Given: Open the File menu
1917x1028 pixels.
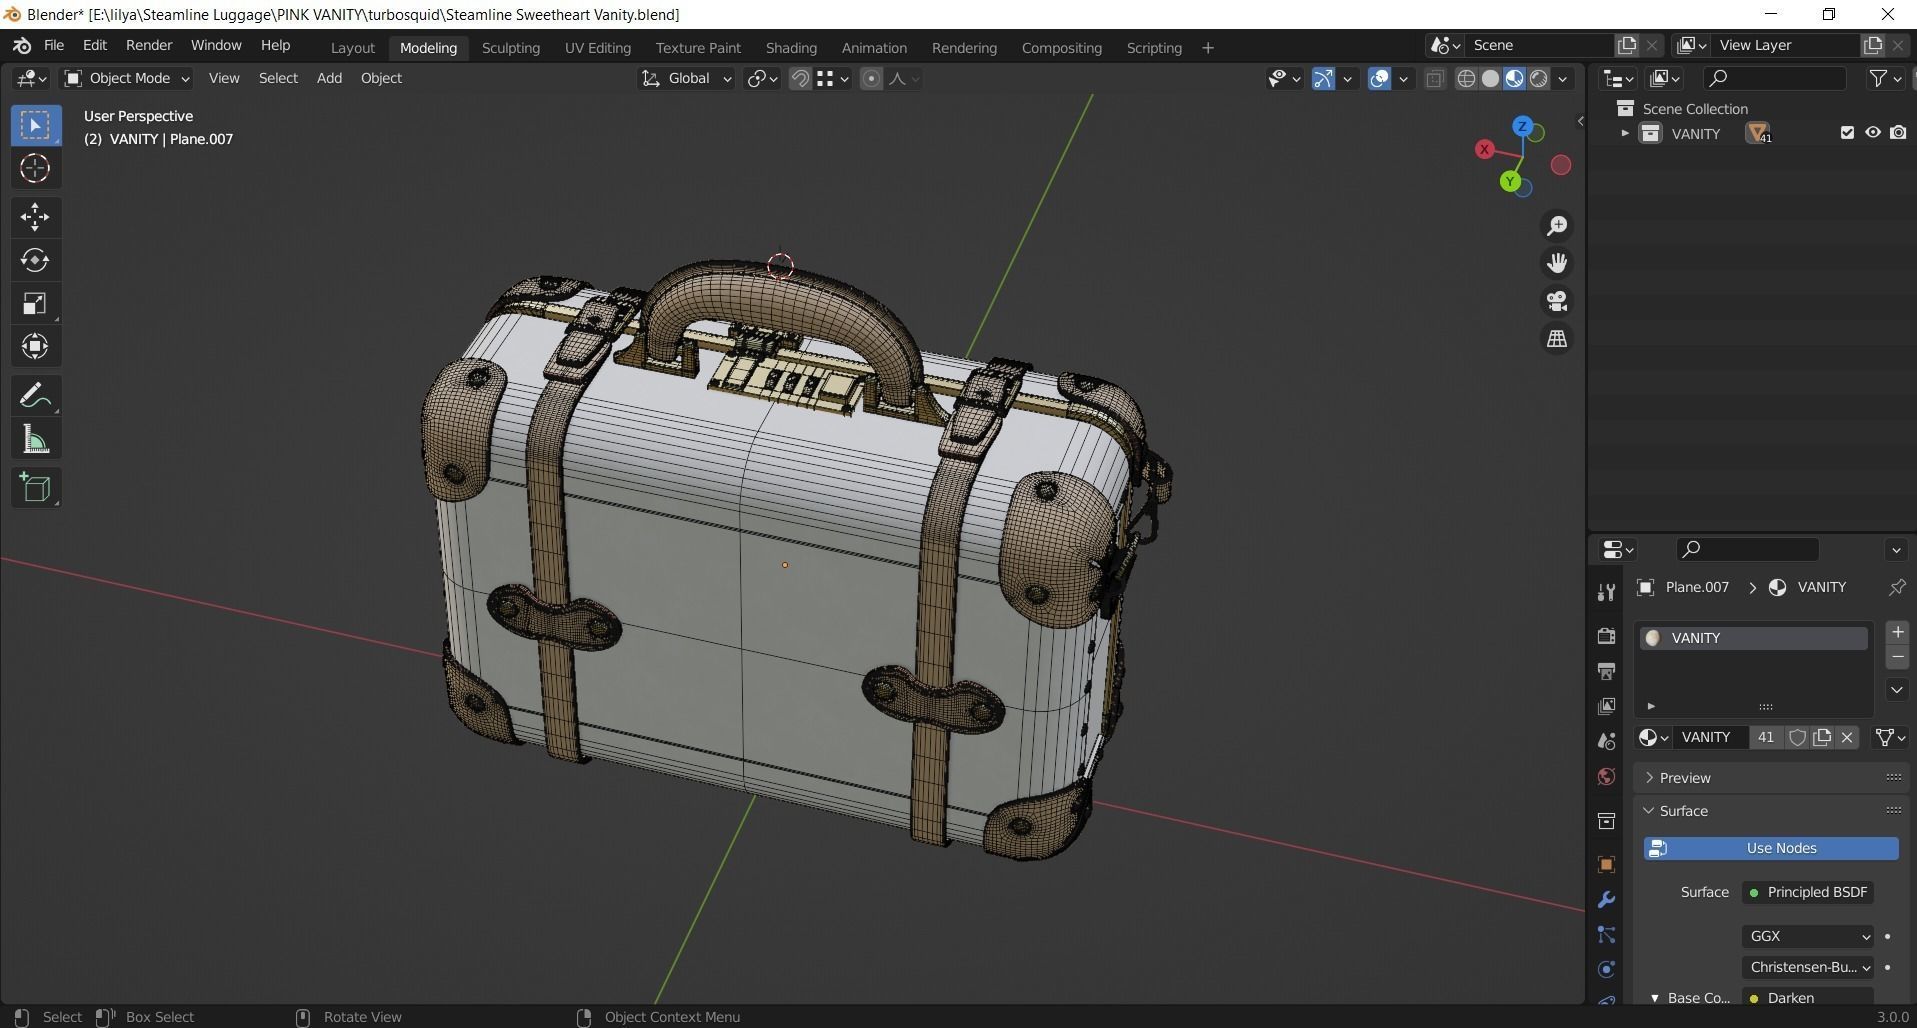Looking at the screenshot, I should click(x=54, y=45).
